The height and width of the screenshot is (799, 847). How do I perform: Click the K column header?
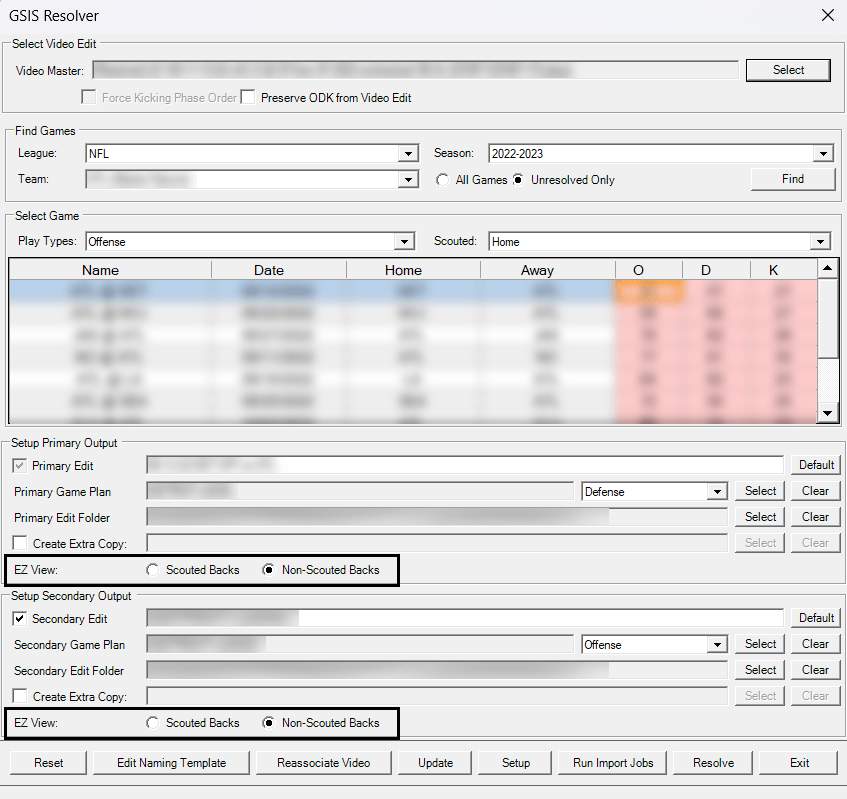click(773, 270)
